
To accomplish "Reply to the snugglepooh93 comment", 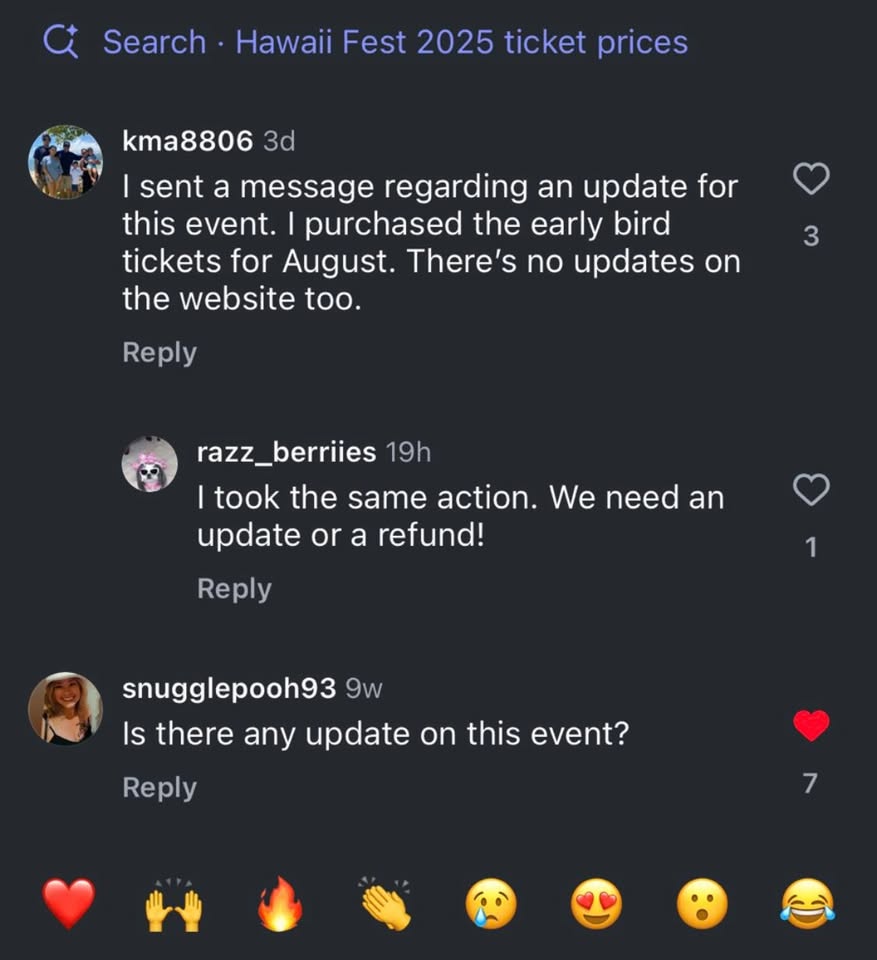I will [x=159, y=787].
